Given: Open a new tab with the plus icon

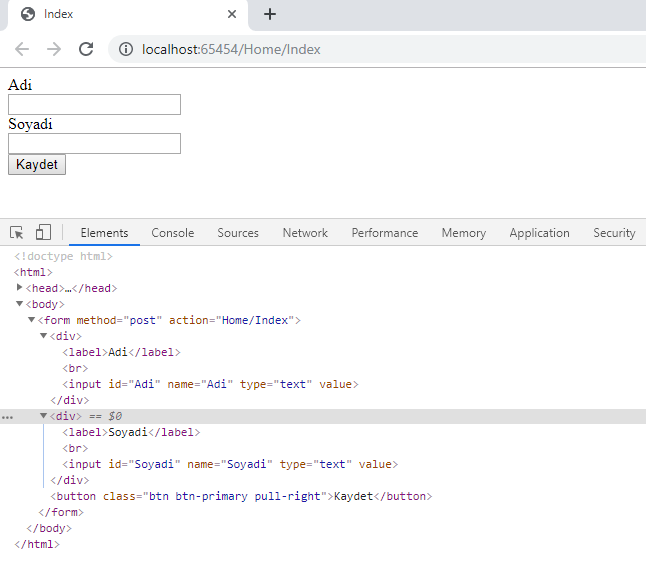Looking at the screenshot, I should pyautogui.click(x=270, y=14).
